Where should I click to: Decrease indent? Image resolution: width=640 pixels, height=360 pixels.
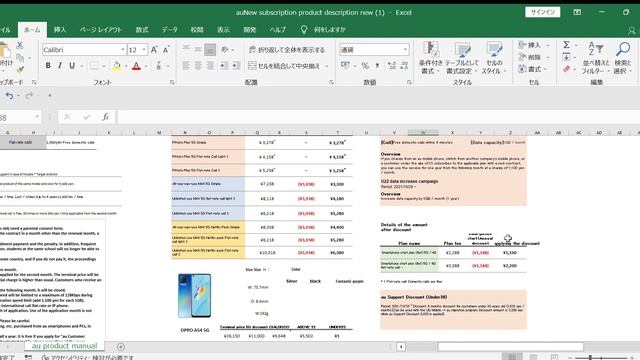coord(224,65)
